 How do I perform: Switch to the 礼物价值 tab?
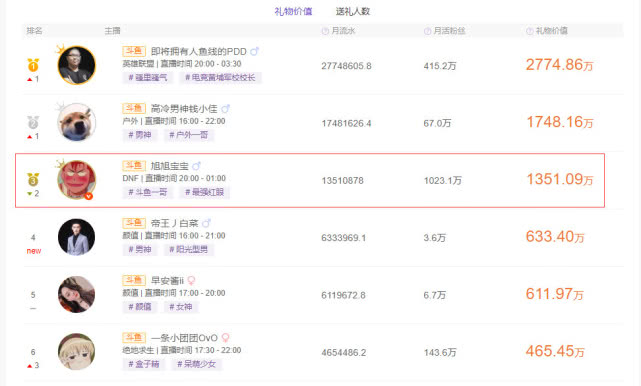click(x=293, y=11)
